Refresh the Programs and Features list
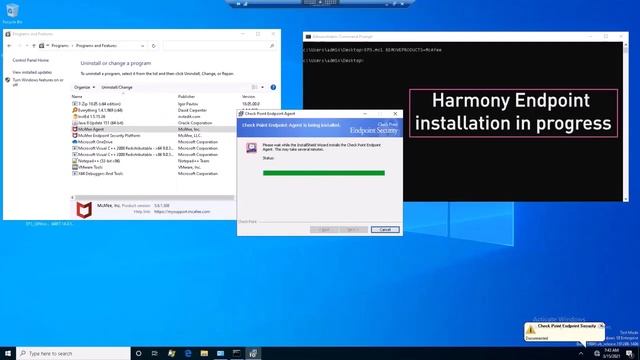Viewport: 640px width, 360px height. 153,46
